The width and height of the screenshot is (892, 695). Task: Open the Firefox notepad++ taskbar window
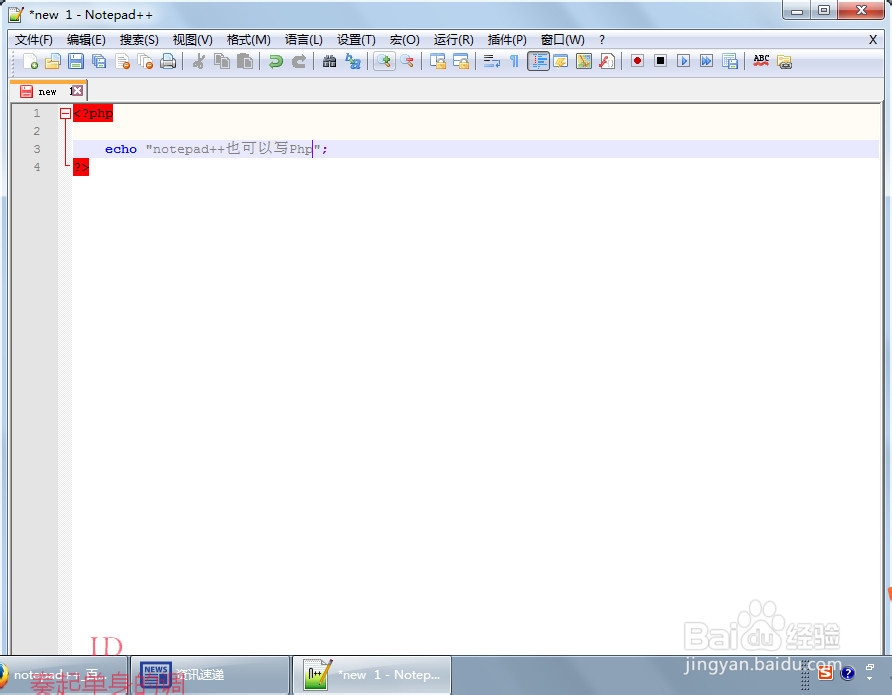tap(63, 675)
